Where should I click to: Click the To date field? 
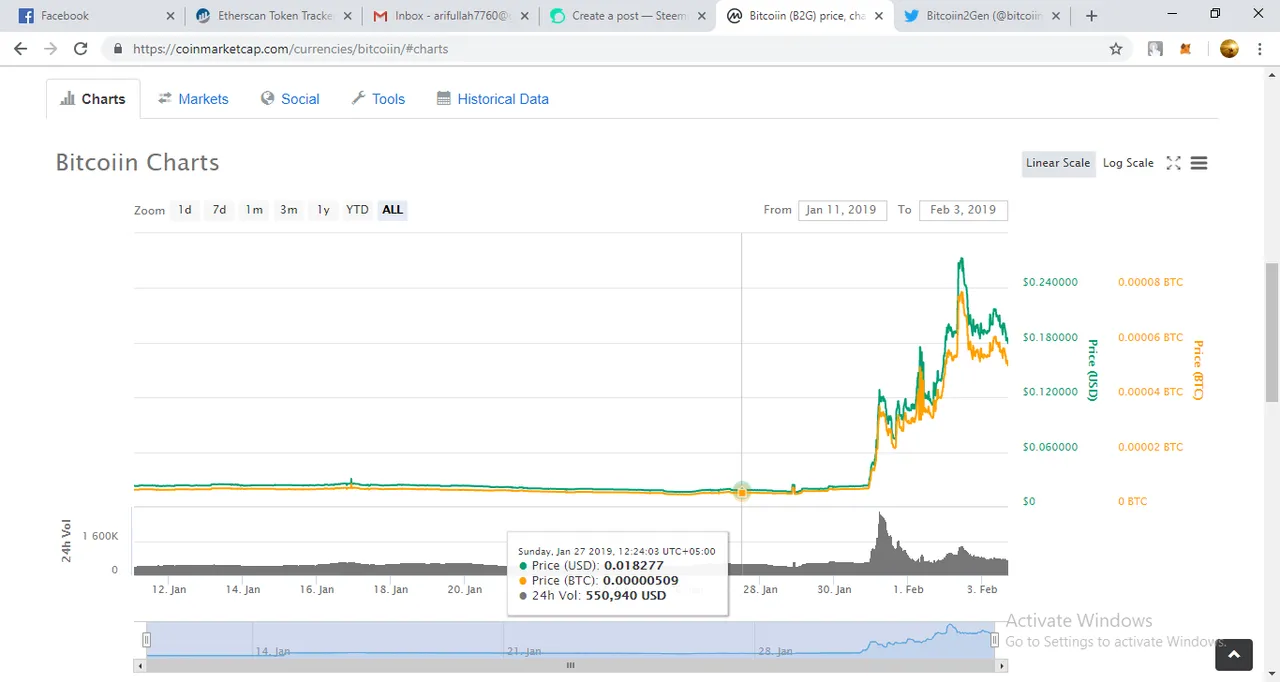point(963,210)
